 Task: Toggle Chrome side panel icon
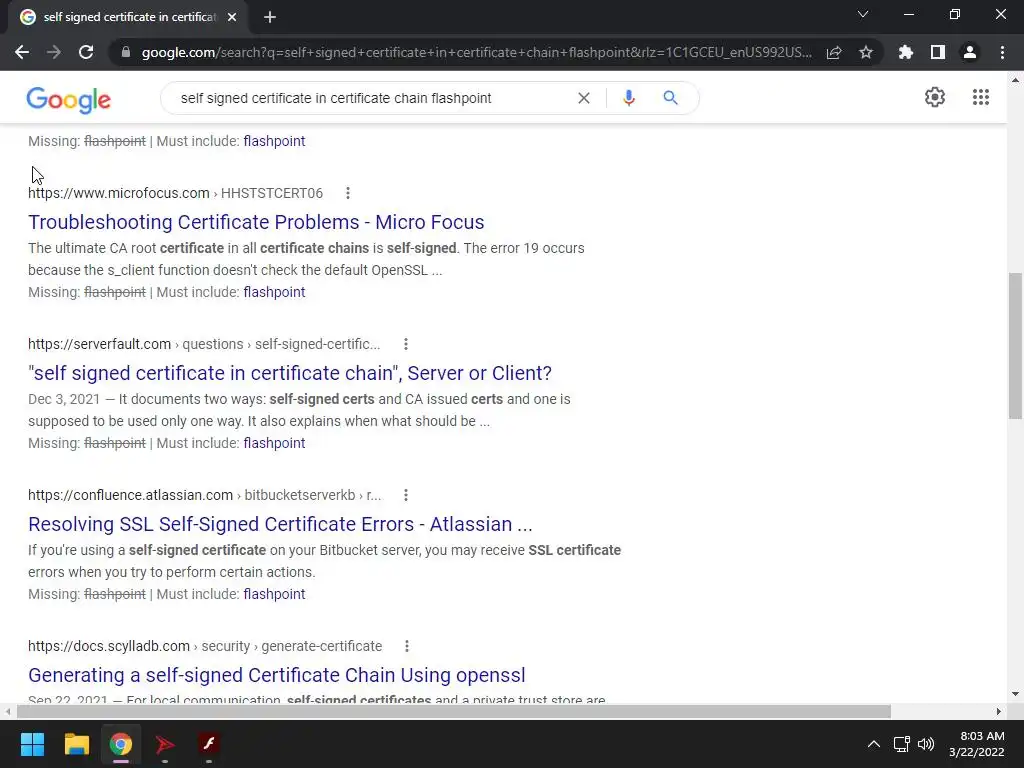(938, 52)
